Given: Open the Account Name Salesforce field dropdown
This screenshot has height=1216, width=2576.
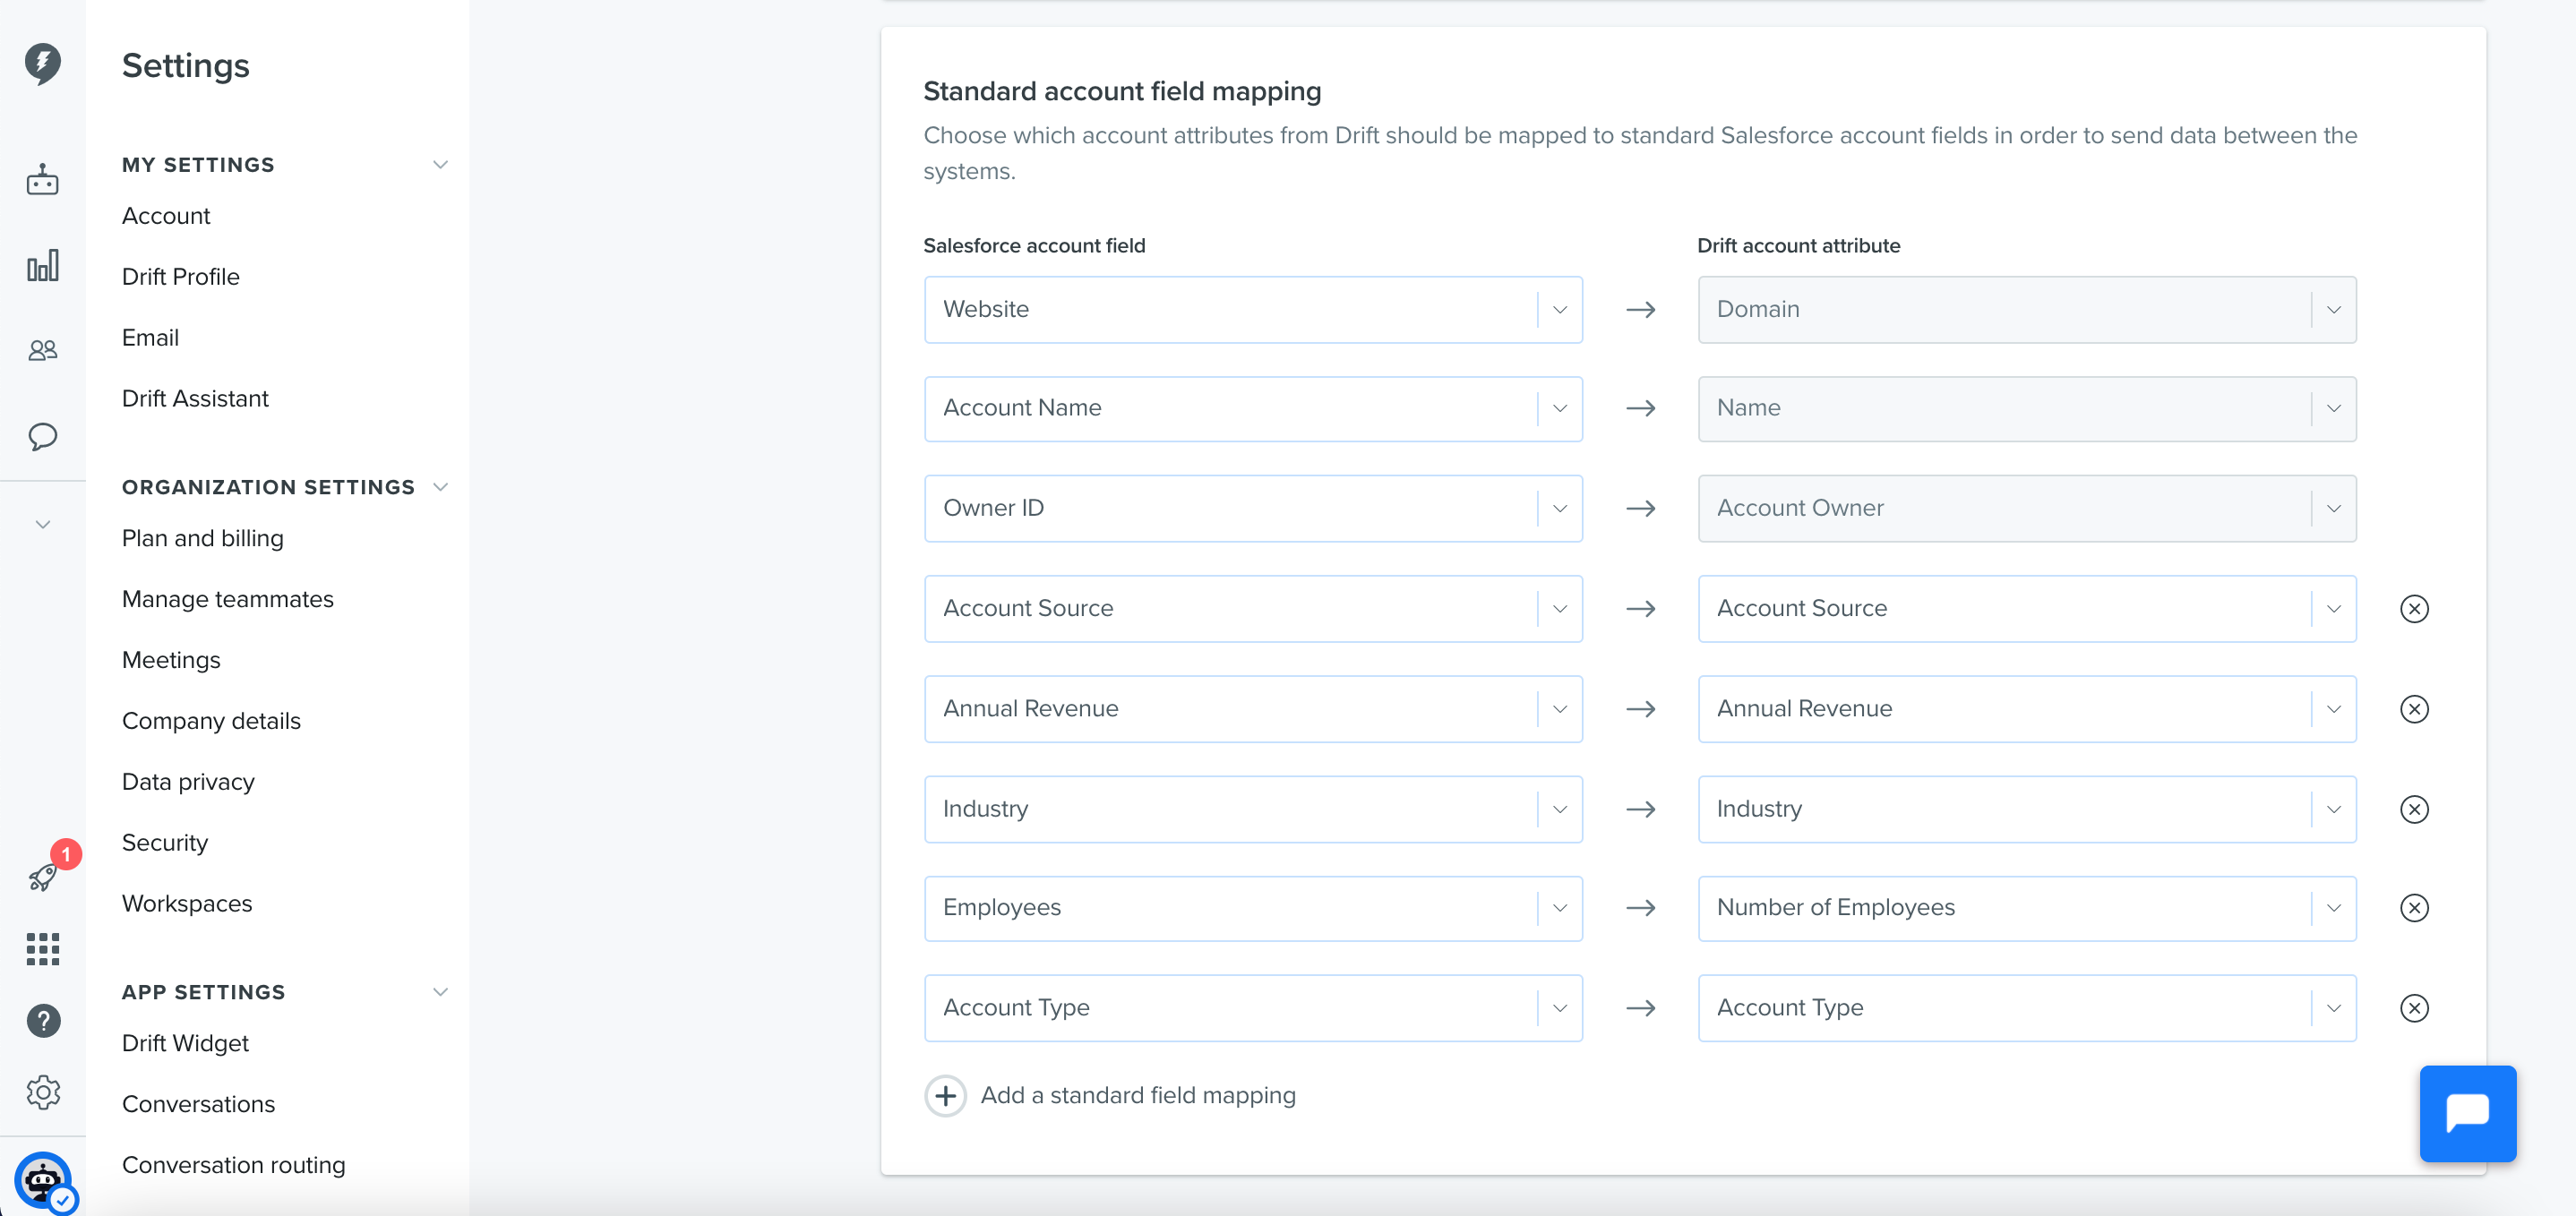Looking at the screenshot, I should (1253, 409).
